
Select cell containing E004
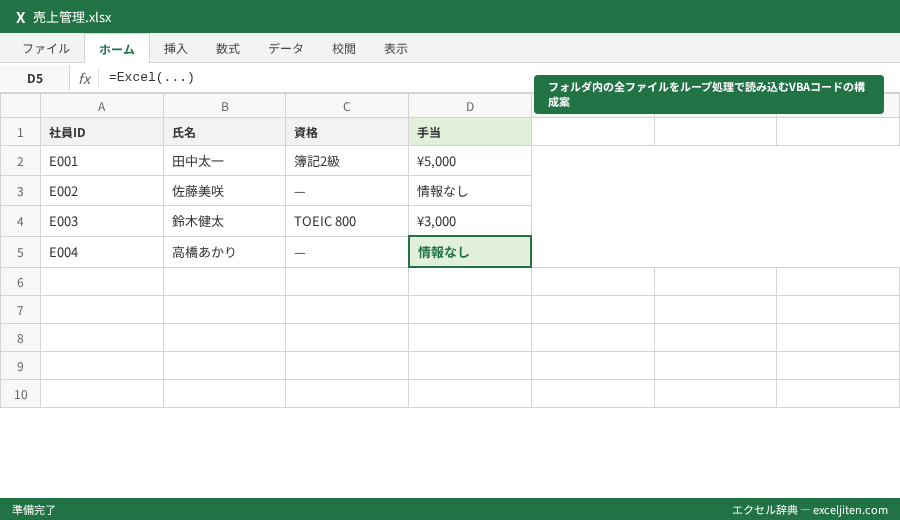(102, 252)
